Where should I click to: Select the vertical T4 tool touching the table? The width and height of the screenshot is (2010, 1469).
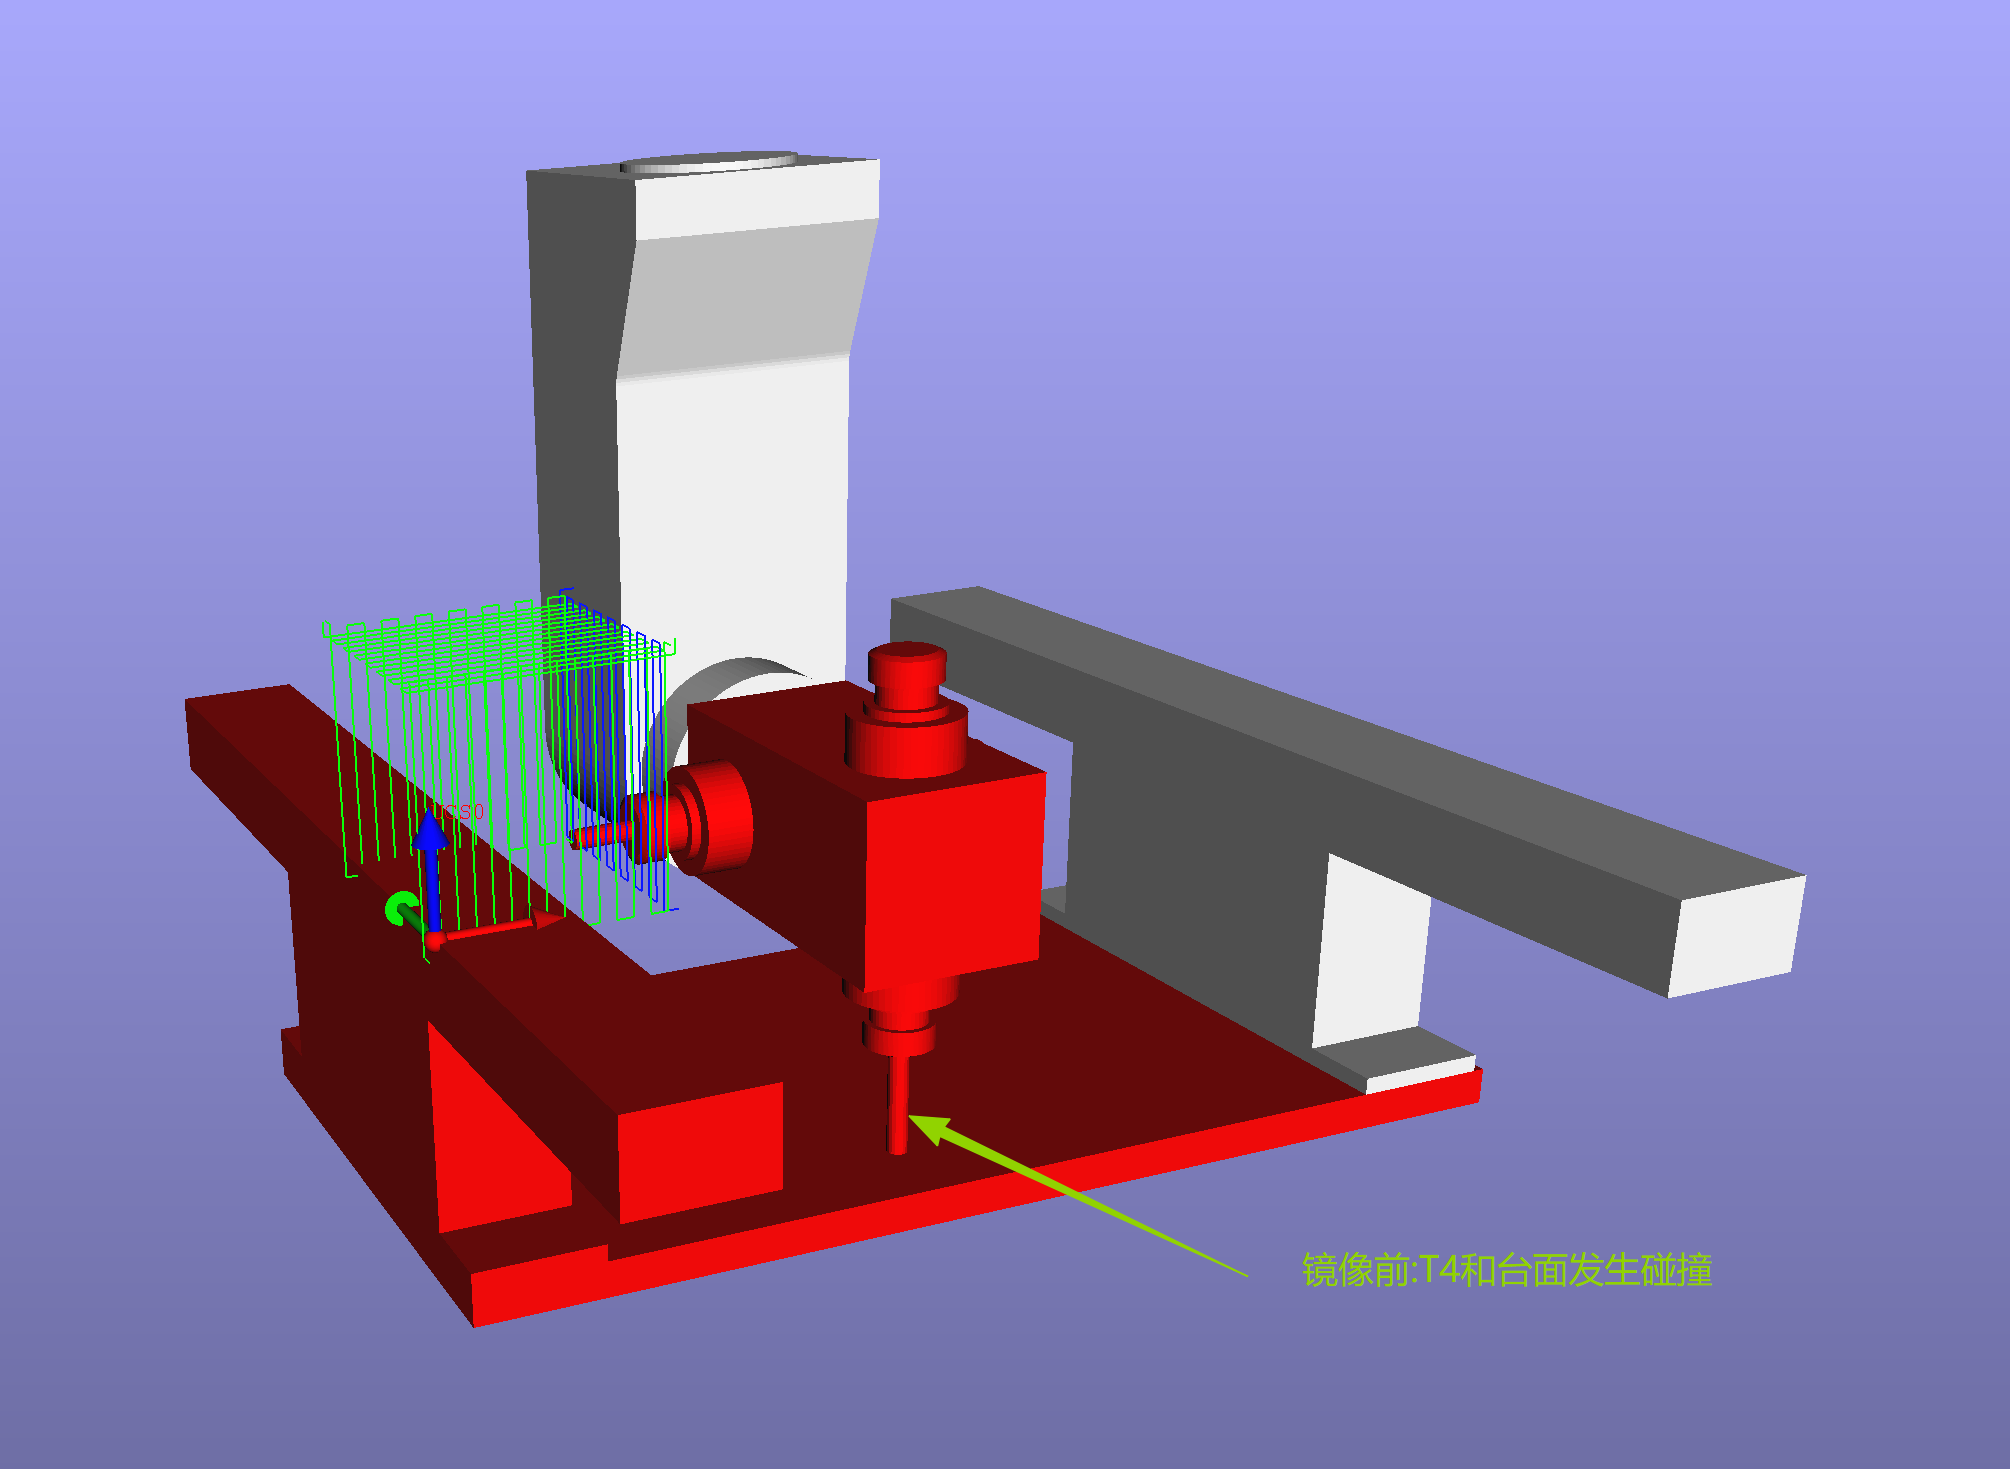click(898, 1105)
